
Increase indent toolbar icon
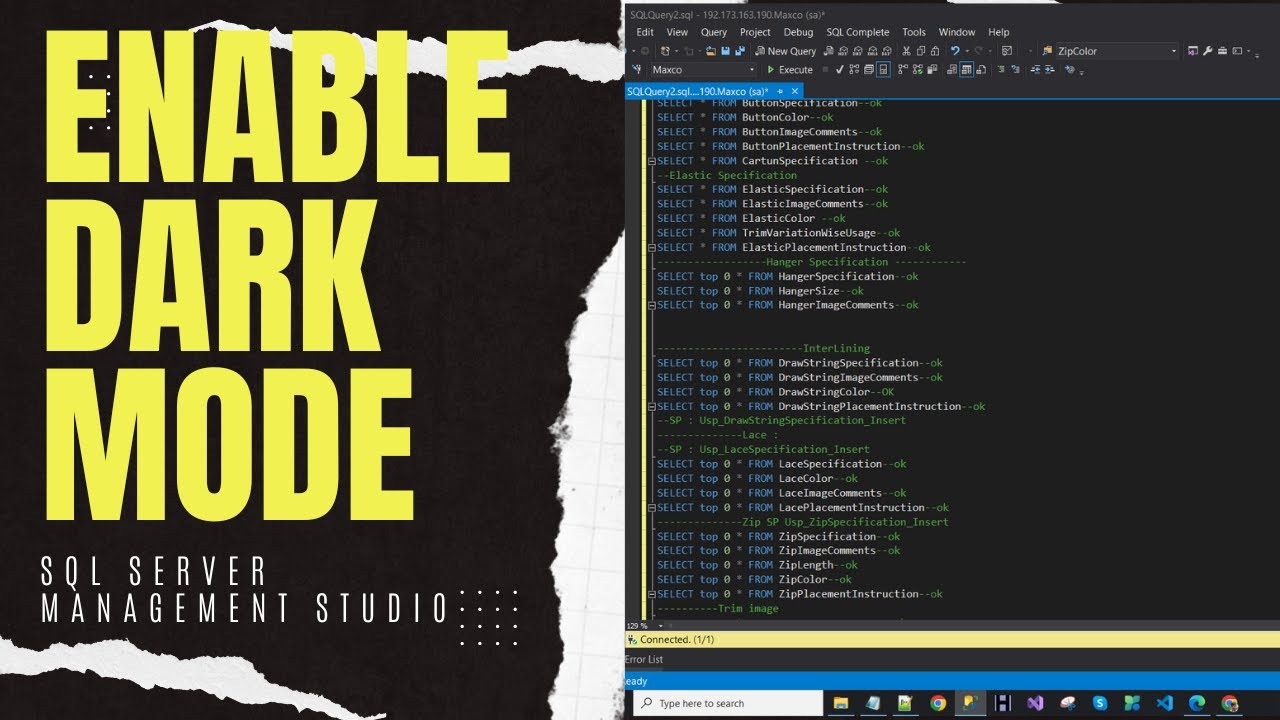(x=1049, y=70)
